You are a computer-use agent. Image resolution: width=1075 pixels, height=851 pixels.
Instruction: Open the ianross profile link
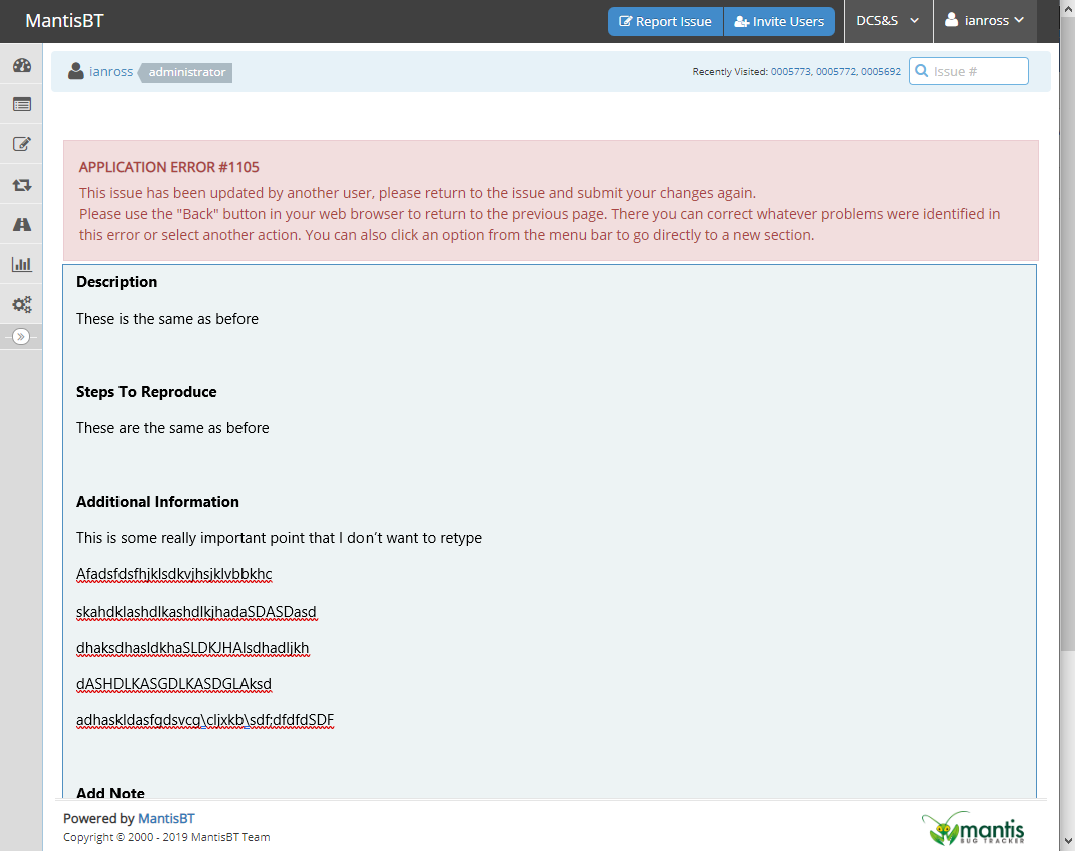click(x=110, y=72)
